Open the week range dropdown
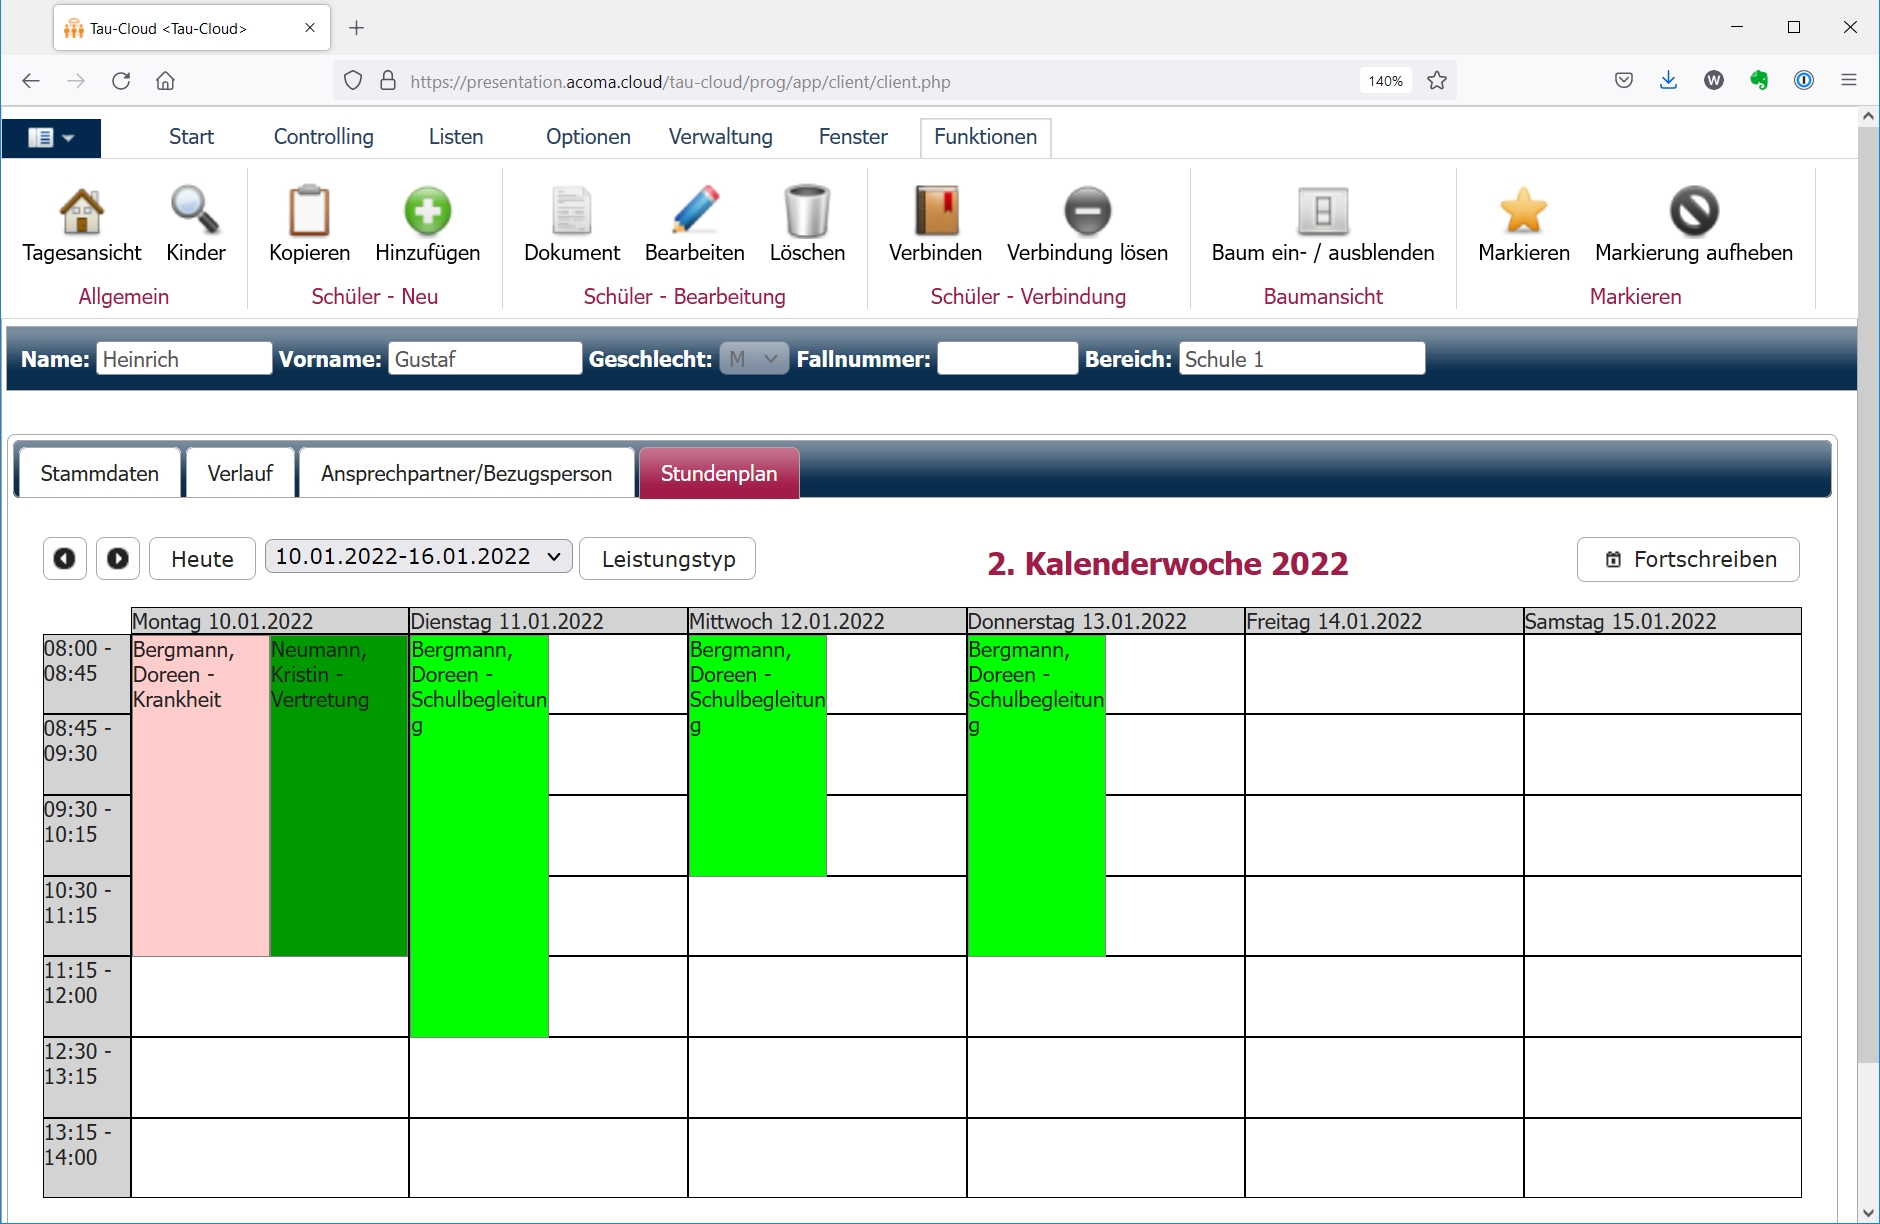 (419, 557)
